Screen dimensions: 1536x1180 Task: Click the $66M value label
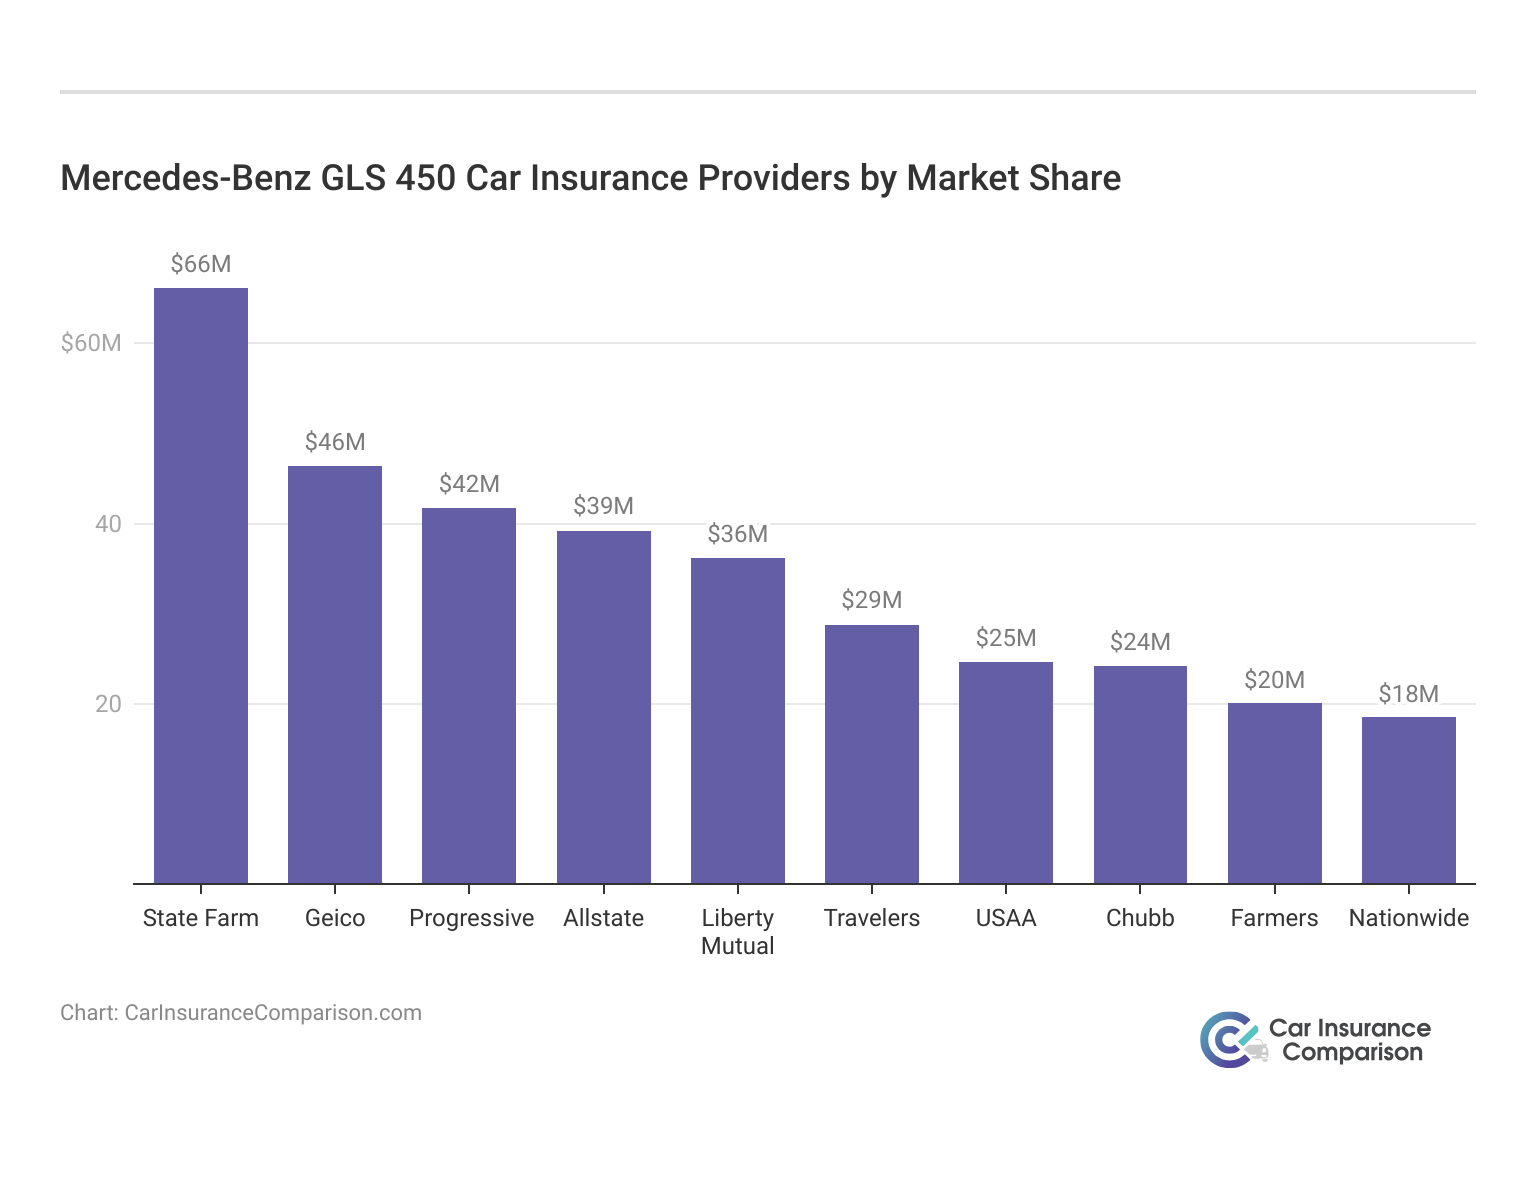click(201, 264)
